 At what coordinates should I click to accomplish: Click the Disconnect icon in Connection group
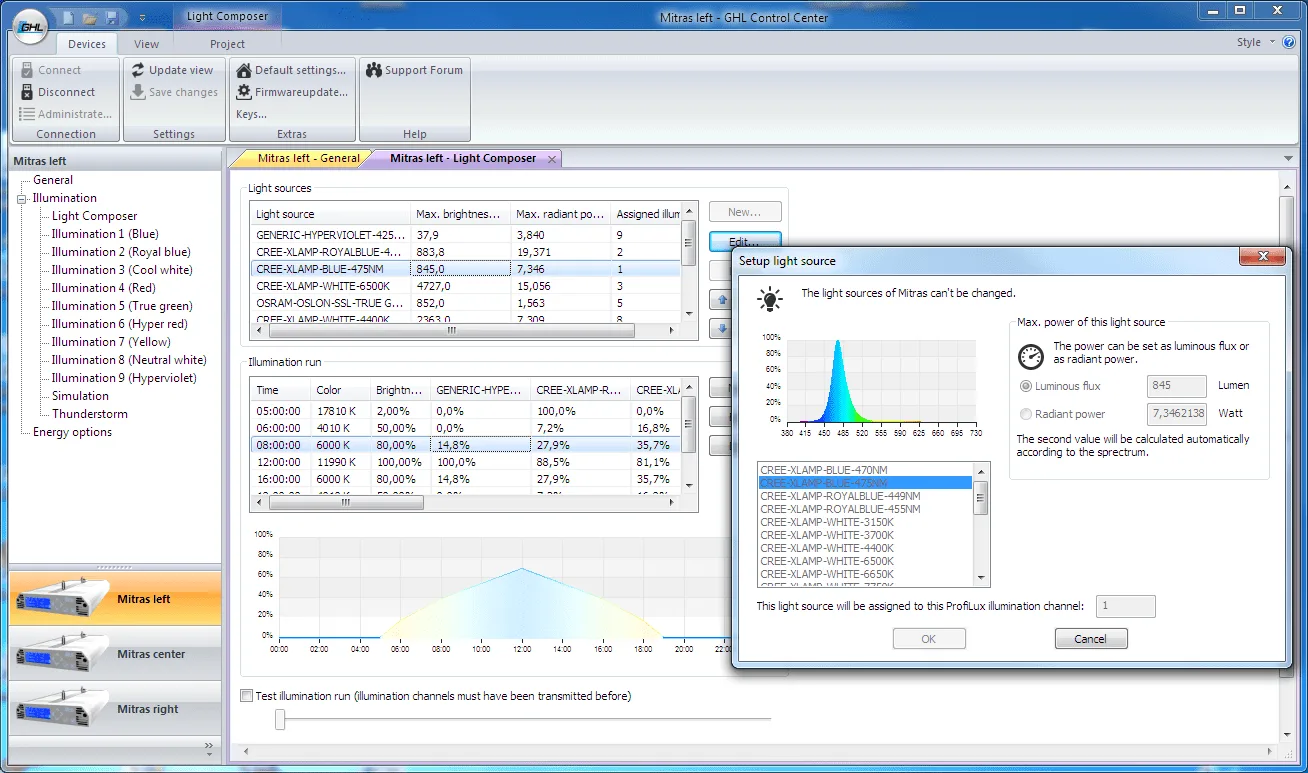coord(27,92)
